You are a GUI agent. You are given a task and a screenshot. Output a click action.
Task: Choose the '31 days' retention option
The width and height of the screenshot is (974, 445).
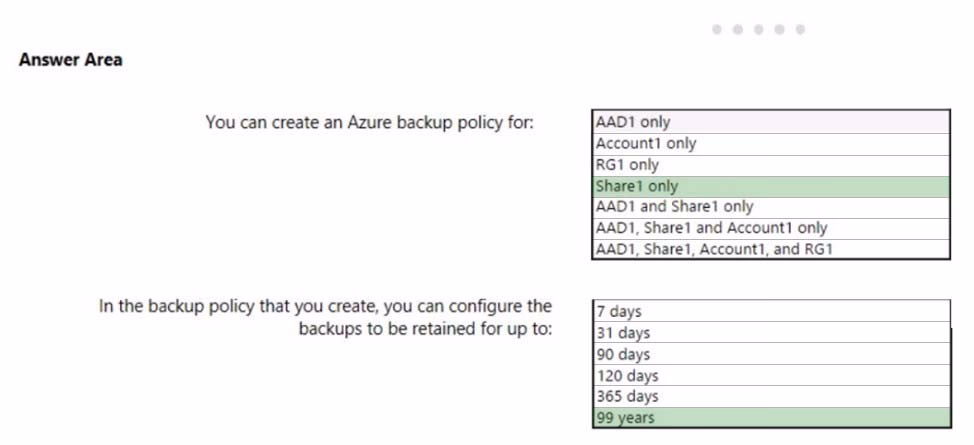click(771, 333)
